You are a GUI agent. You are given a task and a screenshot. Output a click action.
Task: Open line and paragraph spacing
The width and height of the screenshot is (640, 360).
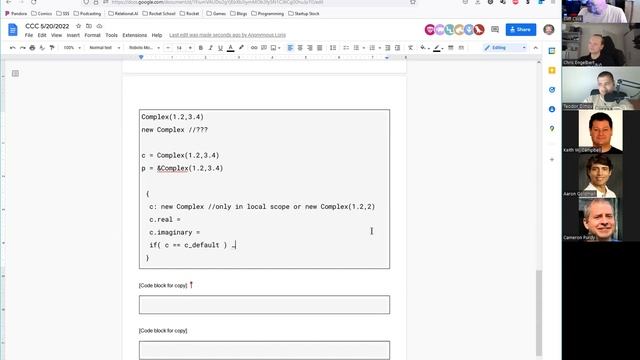[x=333, y=48]
